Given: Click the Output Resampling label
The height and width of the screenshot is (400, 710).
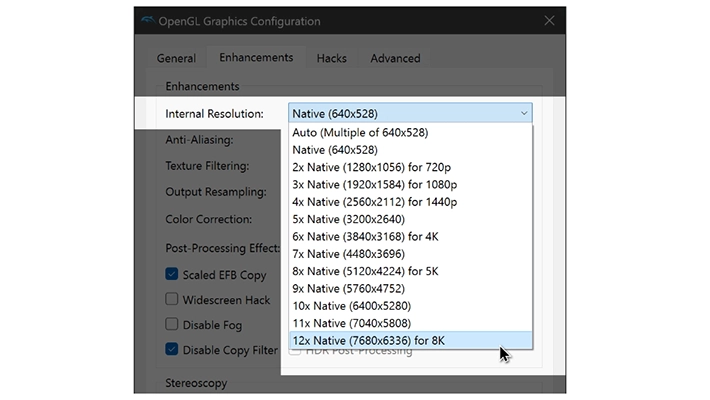Looking at the screenshot, I should pyautogui.click(x=216, y=192).
